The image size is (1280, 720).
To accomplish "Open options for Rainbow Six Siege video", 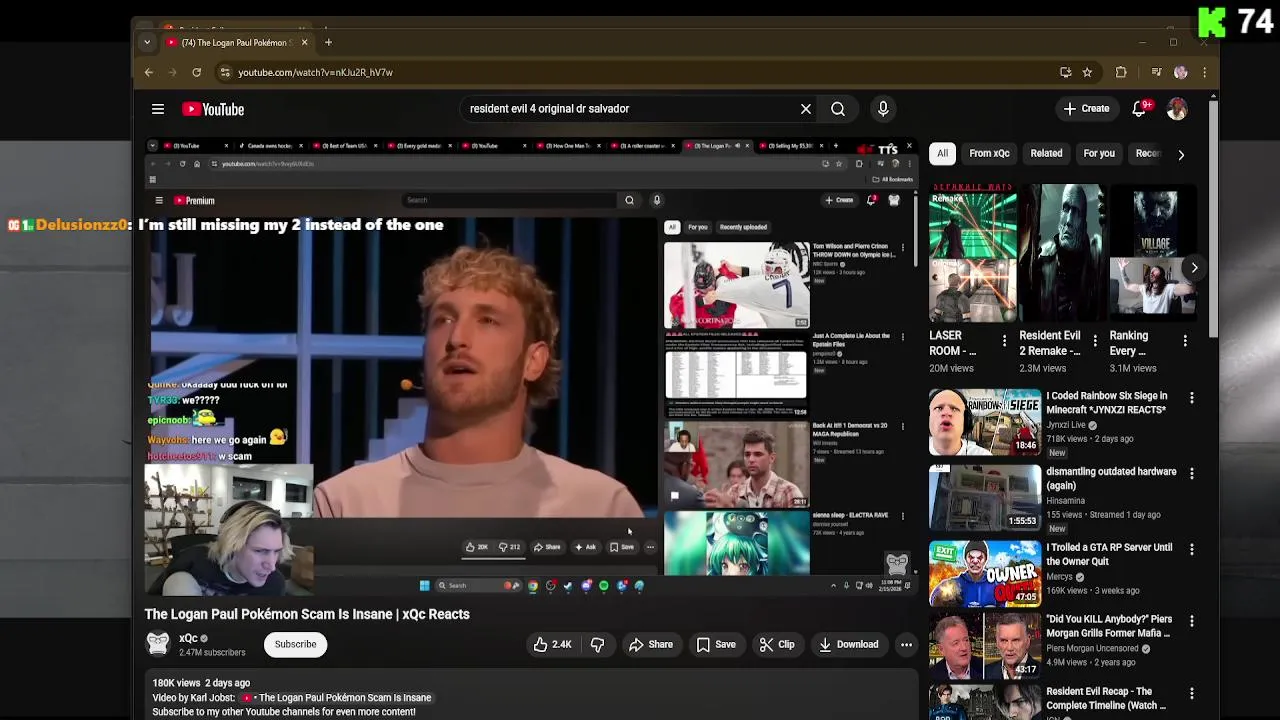I will pyautogui.click(x=1191, y=398).
